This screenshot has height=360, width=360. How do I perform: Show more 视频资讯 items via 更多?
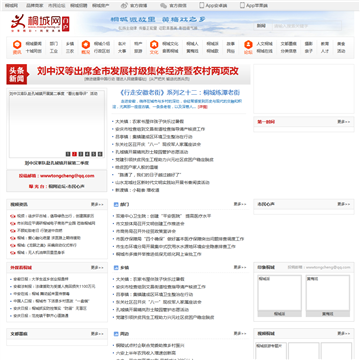[x=97, y=204]
